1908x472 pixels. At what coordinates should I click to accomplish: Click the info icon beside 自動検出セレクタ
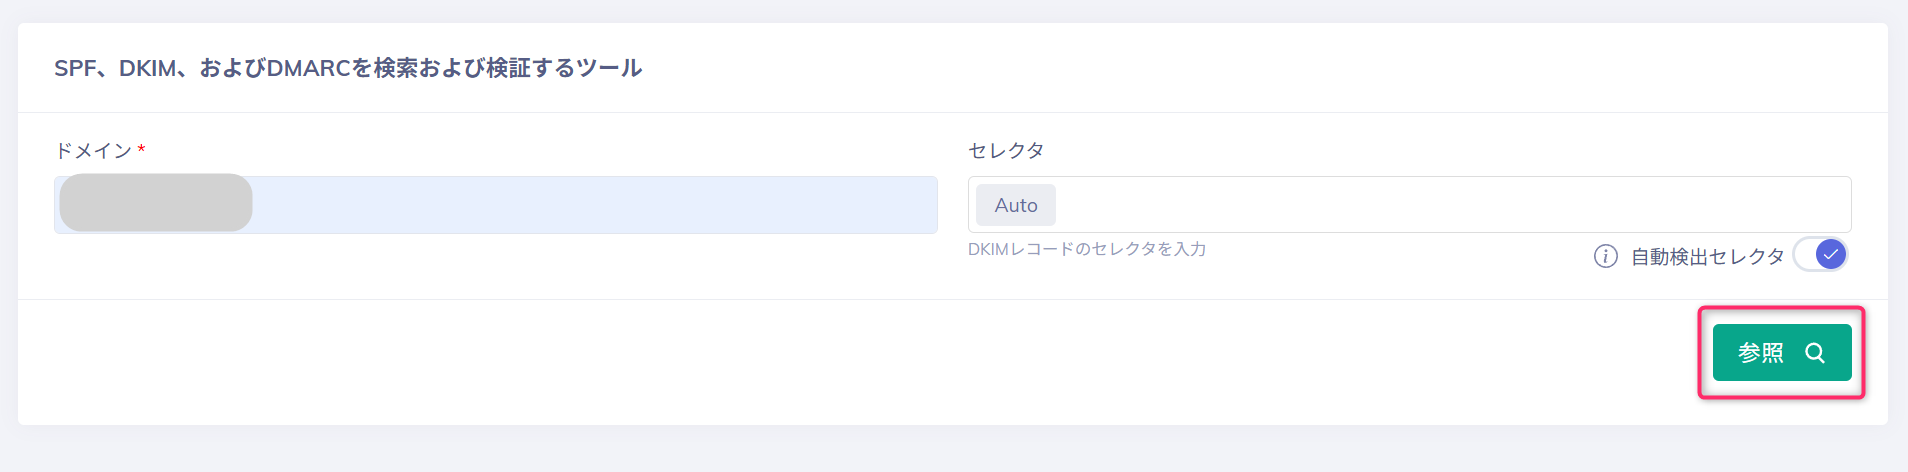(x=1605, y=257)
